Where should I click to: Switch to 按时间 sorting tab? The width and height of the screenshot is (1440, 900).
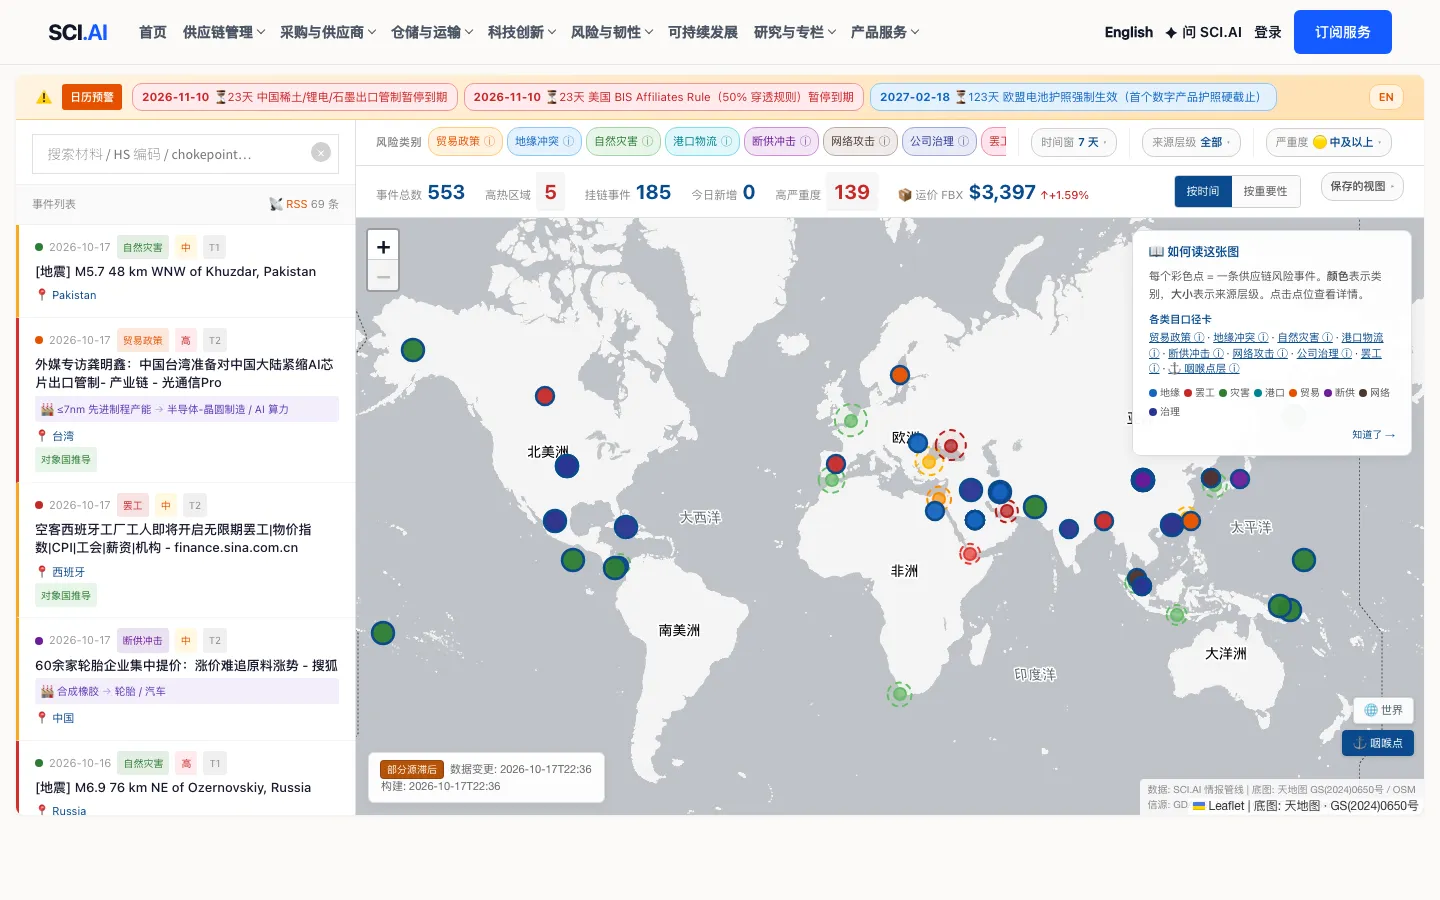pyautogui.click(x=1203, y=191)
